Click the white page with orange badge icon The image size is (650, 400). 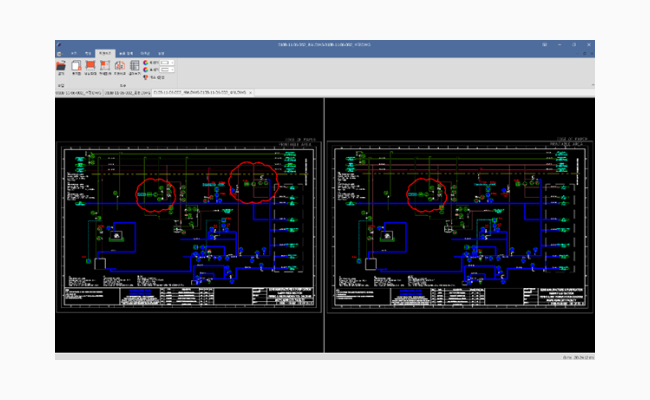[x=76, y=65]
